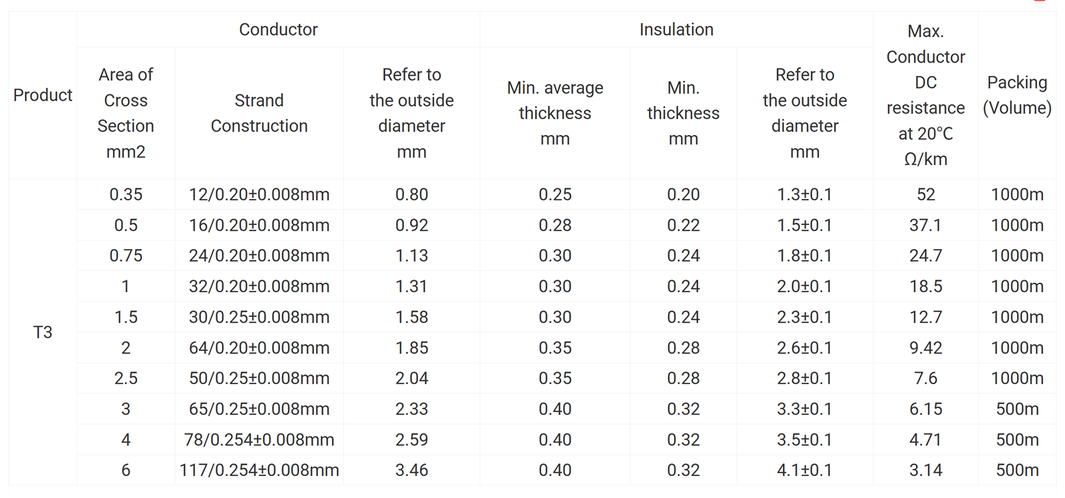The width and height of the screenshot is (1065, 498).
Task: Select the 0.92 conductor diameter cell
Action: coord(411,226)
